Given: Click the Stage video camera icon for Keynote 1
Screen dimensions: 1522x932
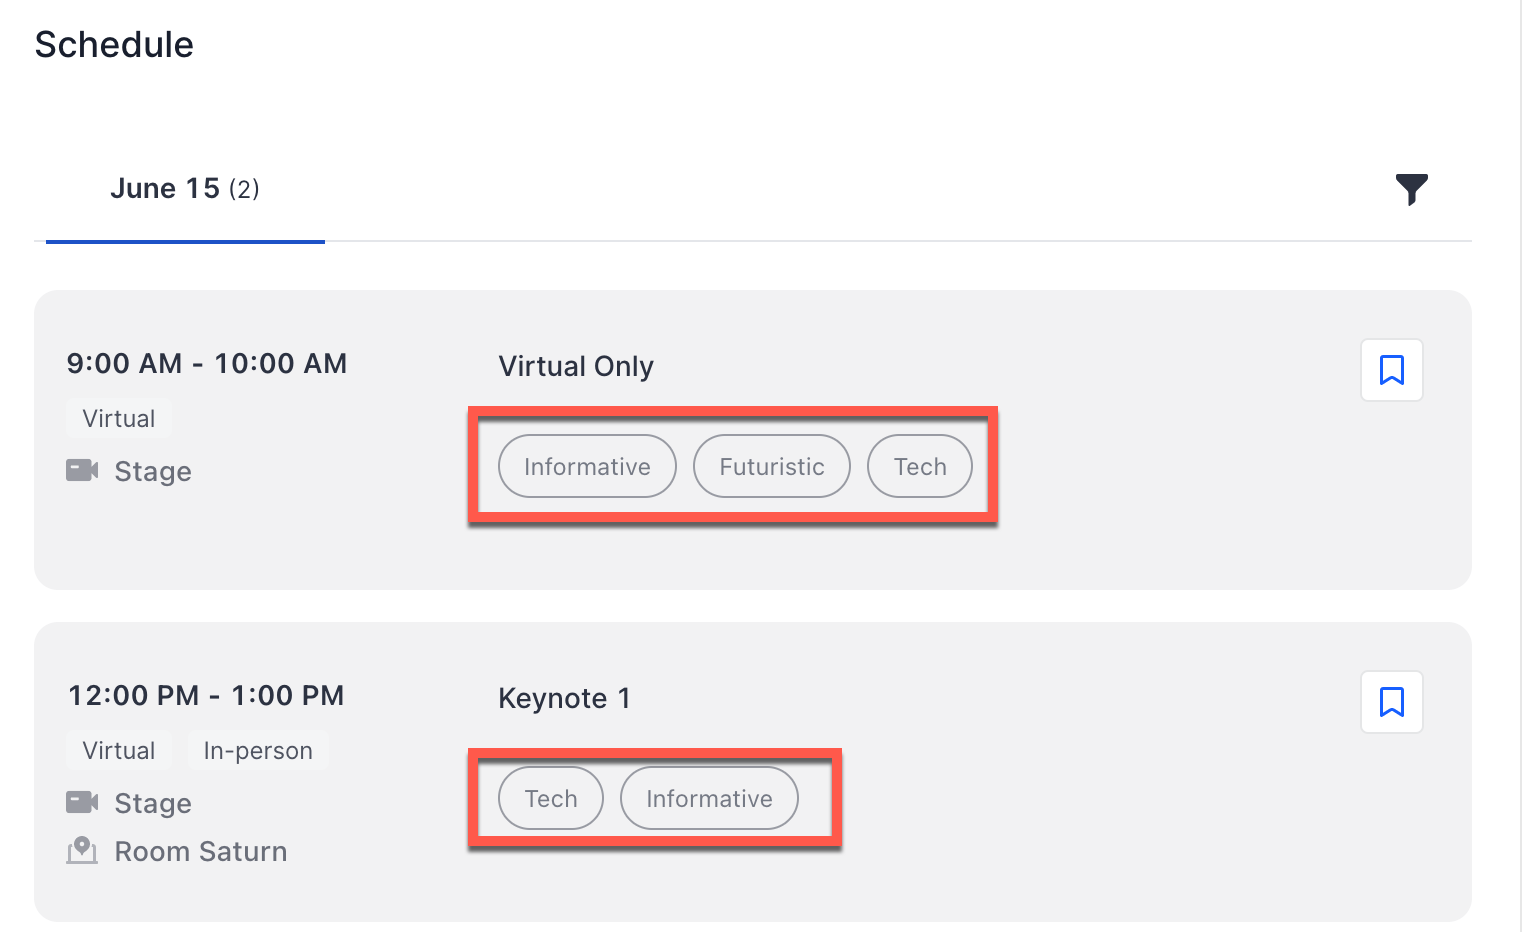Looking at the screenshot, I should (82, 802).
